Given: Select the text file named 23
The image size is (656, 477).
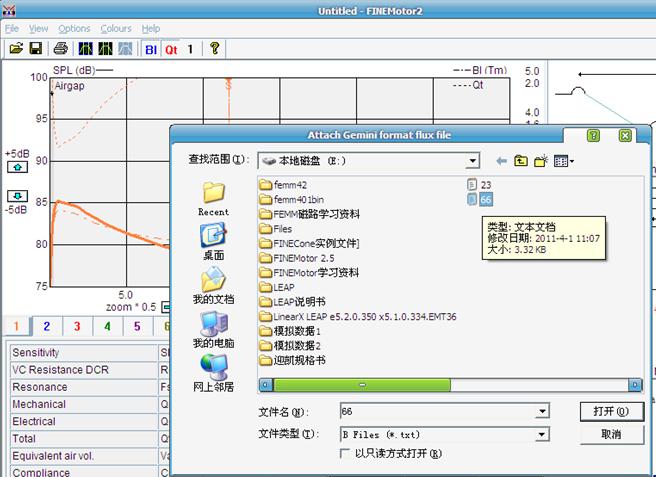Looking at the screenshot, I should [x=479, y=185].
